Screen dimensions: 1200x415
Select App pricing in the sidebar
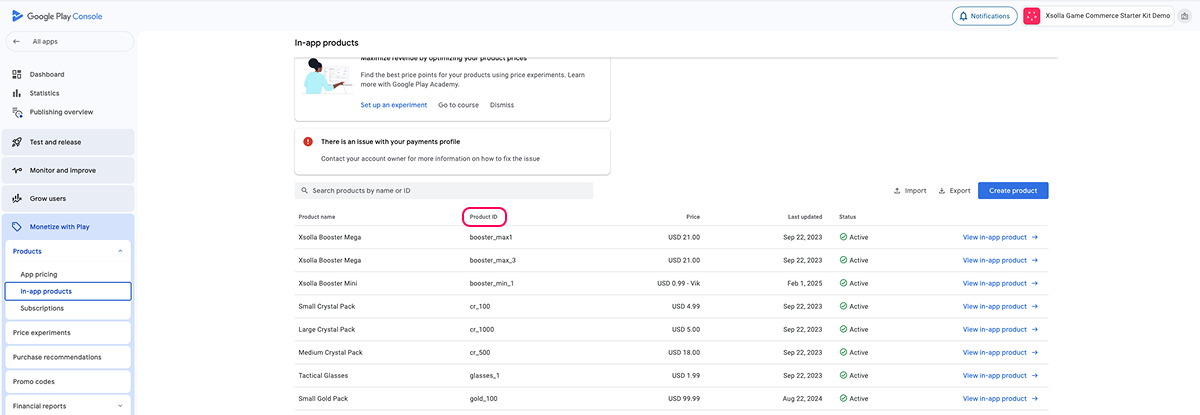39,274
